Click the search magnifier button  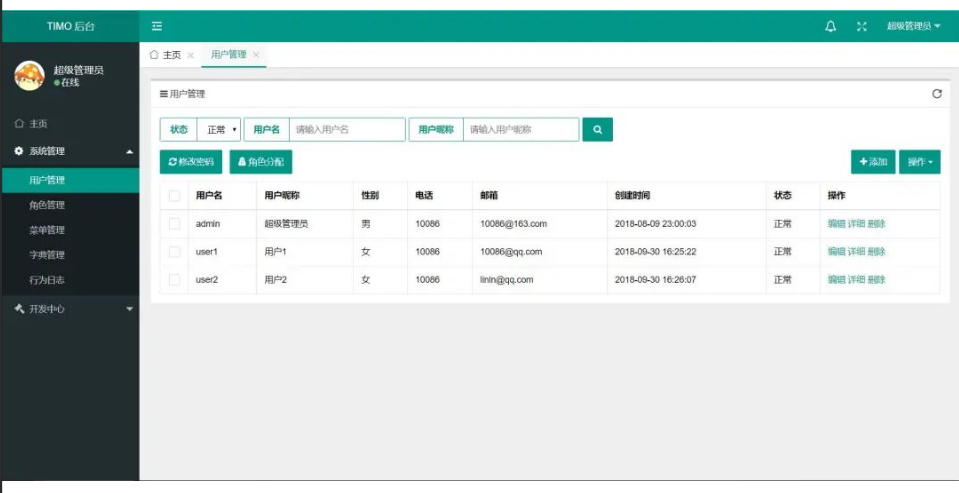click(598, 130)
